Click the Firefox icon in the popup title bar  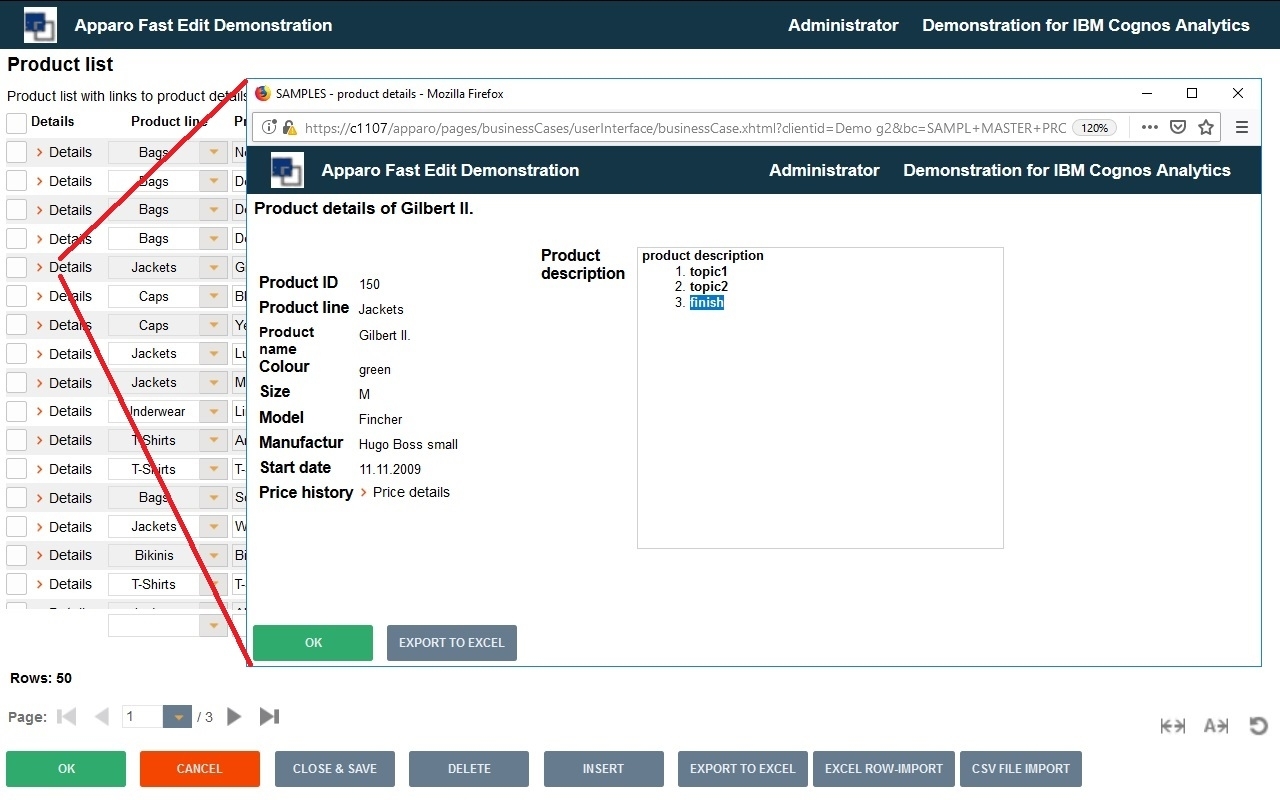pos(263,93)
